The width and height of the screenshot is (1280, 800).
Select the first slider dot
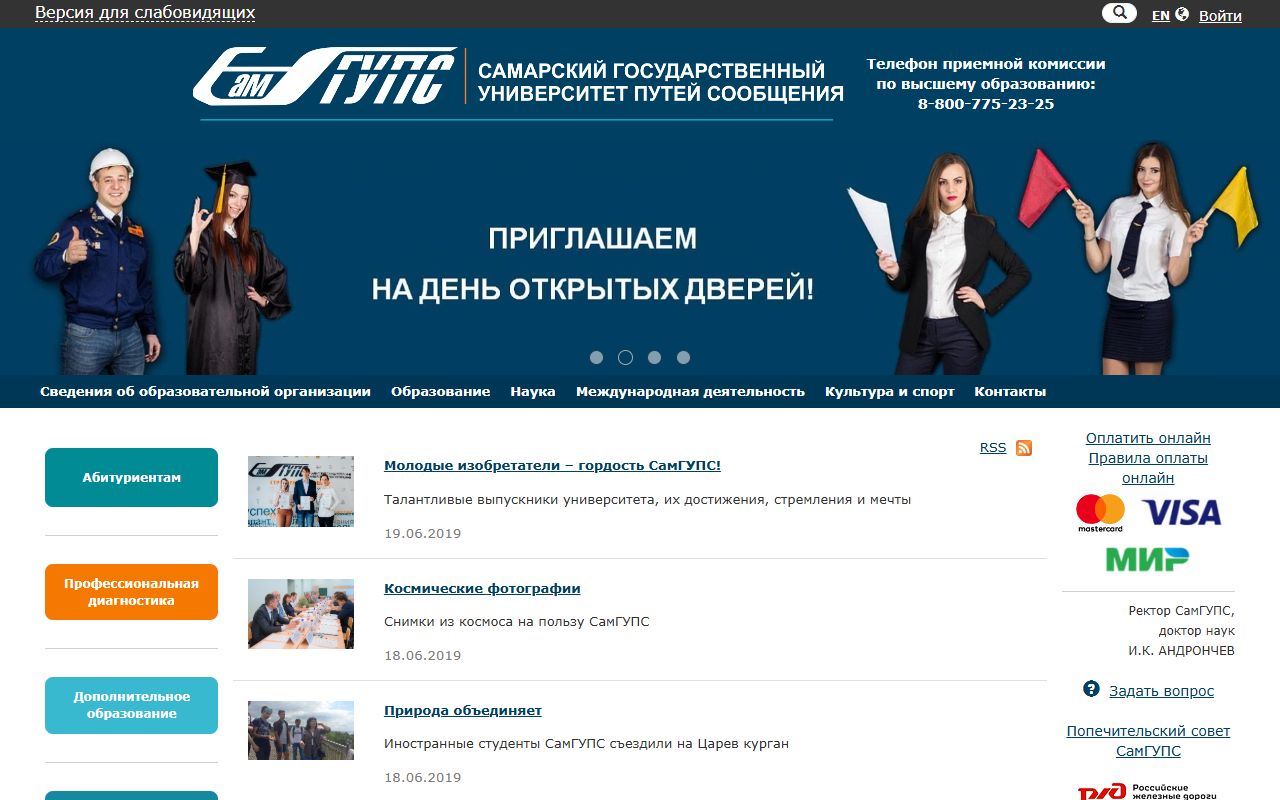pos(597,357)
